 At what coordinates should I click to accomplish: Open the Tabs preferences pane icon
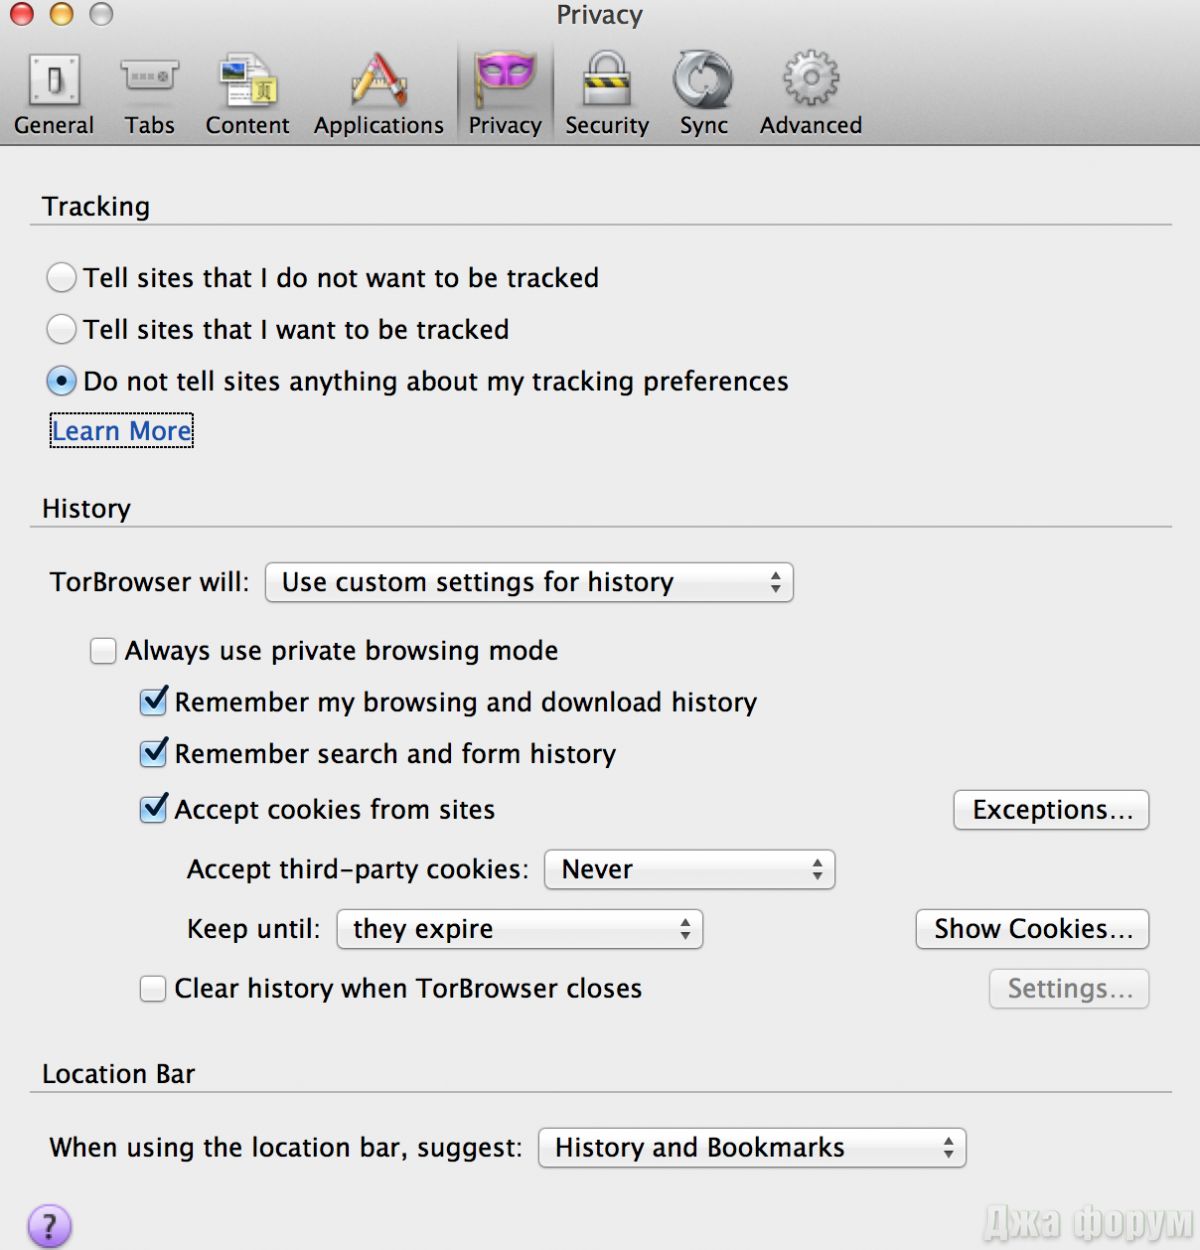click(x=149, y=78)
